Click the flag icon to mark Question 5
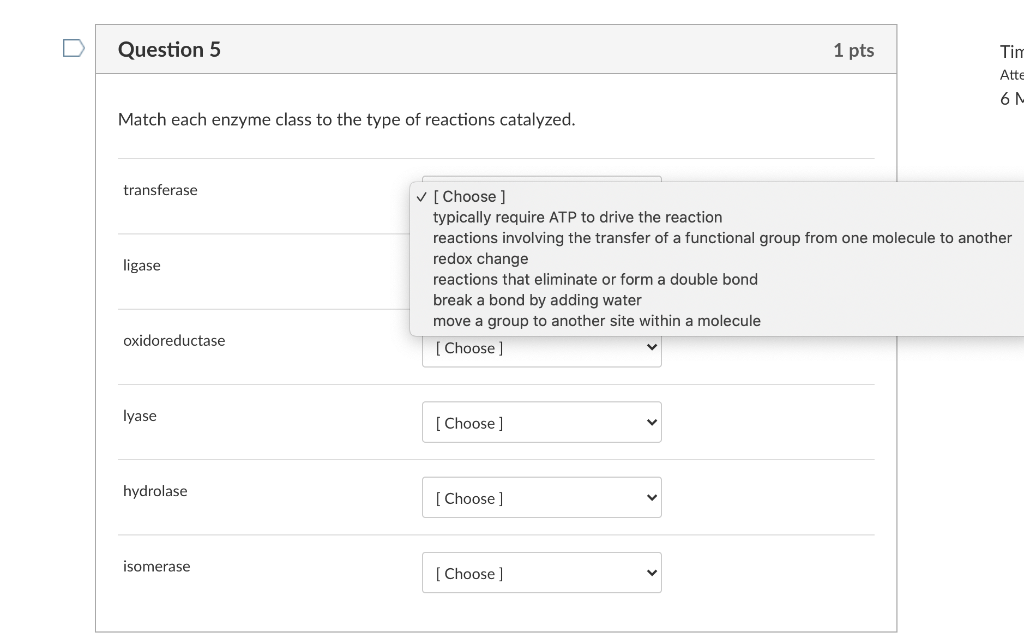The height and width of the screenshot is (638, 1024). 71,46
